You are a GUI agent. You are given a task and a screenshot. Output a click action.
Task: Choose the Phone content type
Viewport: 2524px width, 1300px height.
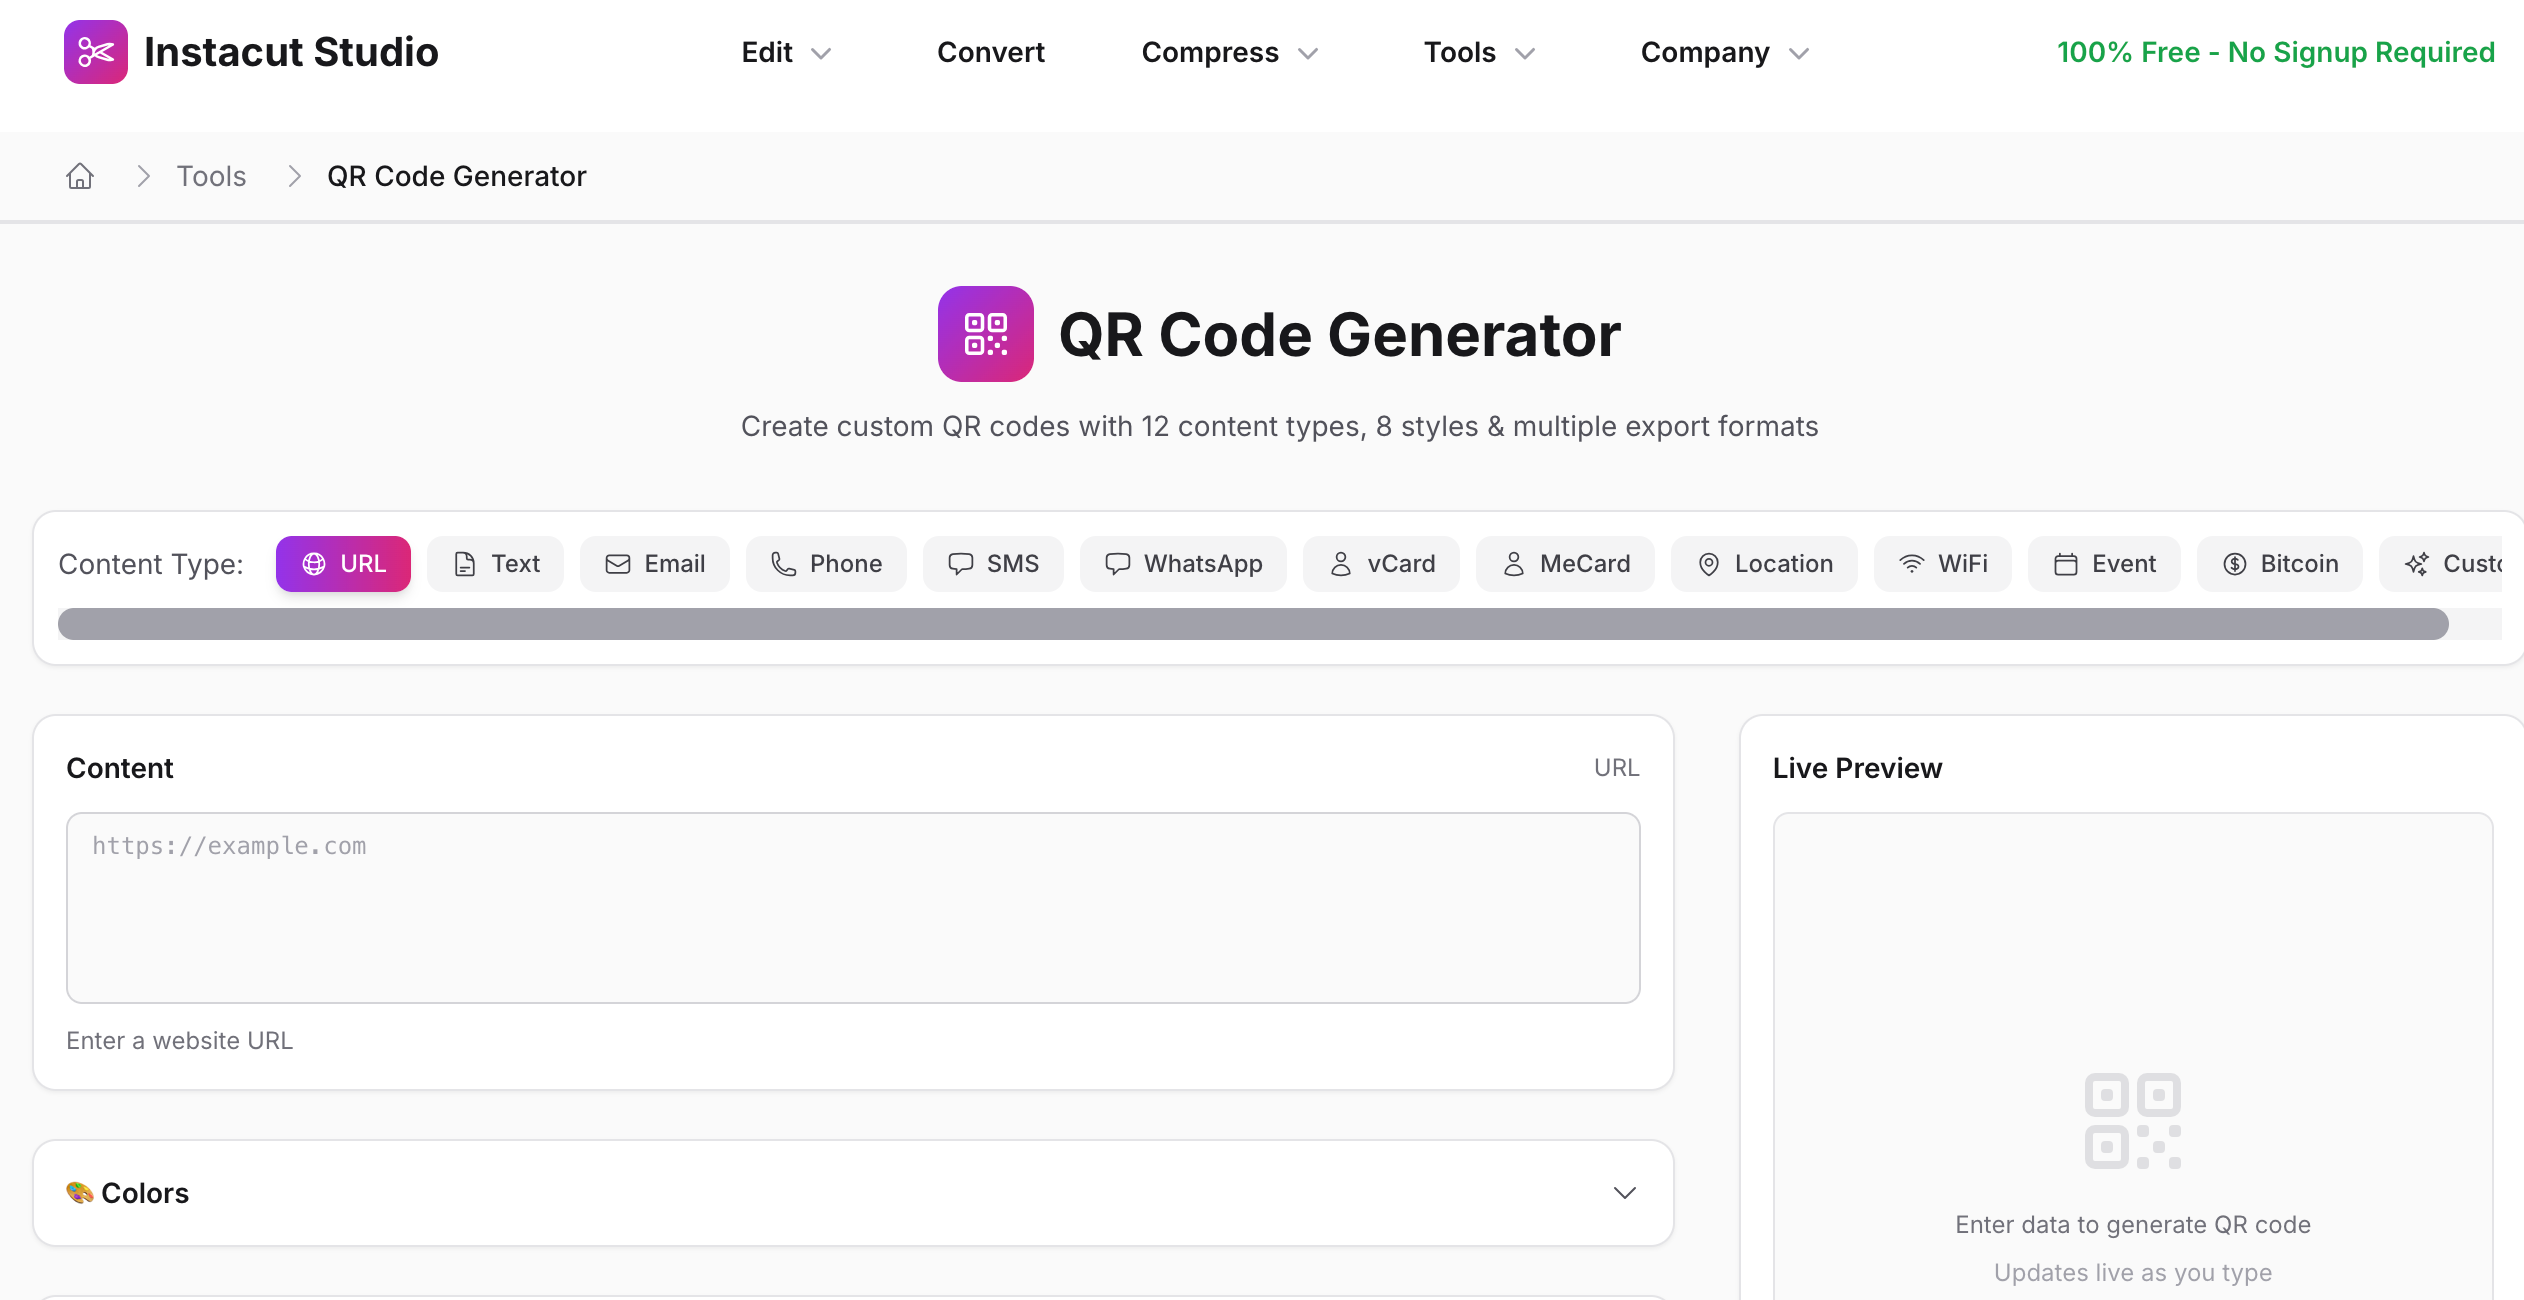coord(826,564)
